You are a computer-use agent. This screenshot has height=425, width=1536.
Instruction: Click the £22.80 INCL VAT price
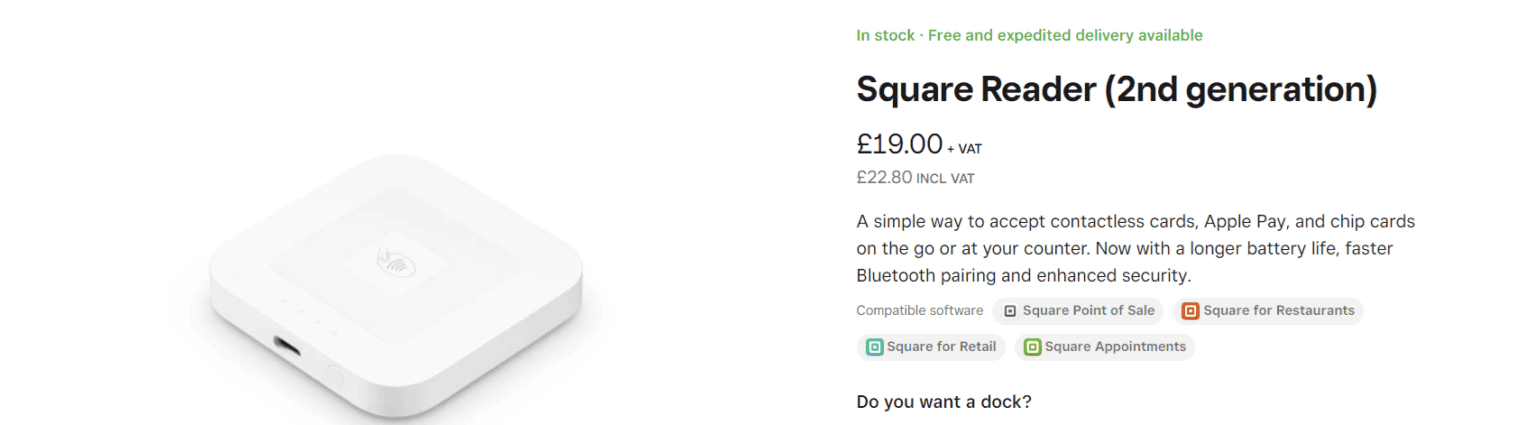point(914,178)
